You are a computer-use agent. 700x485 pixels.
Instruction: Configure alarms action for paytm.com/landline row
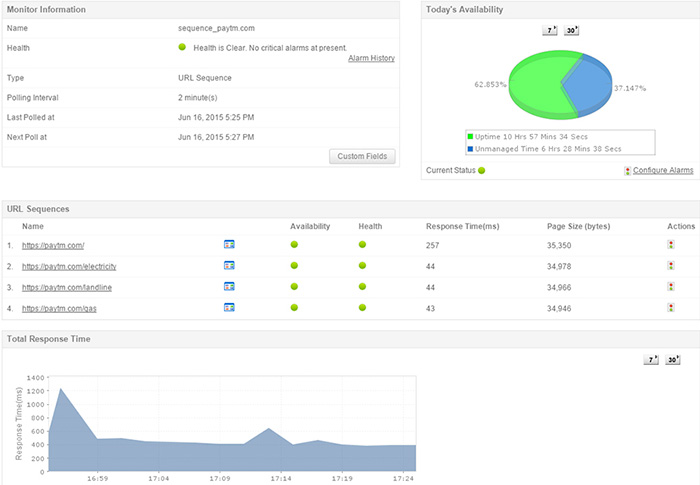[671, 286]
